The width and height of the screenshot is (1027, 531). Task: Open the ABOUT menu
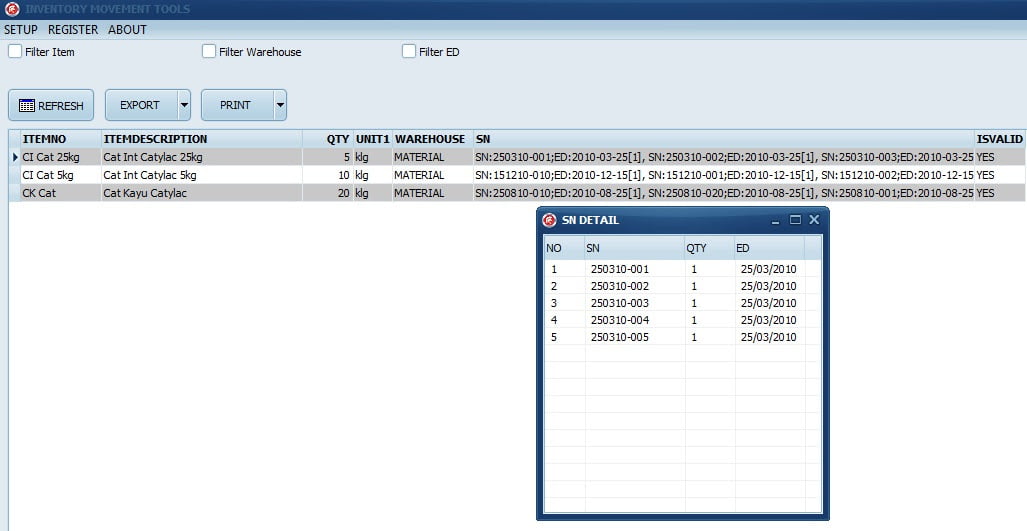127,30
